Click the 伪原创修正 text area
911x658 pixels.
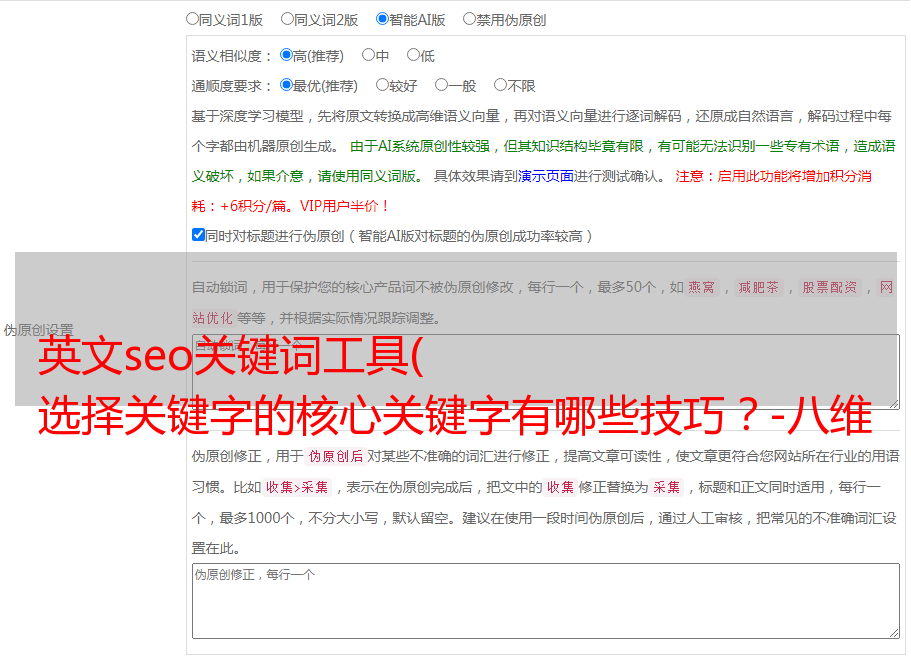click(546, 601)
